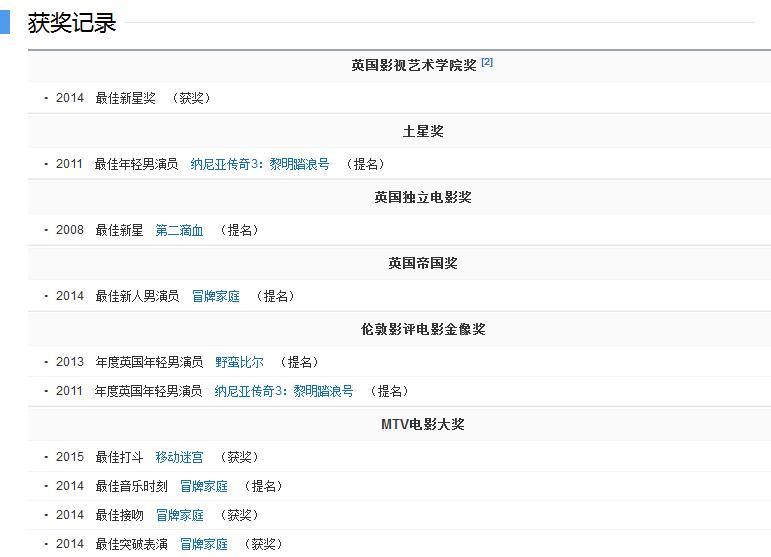Image resolution: width=771 pixels, height=557 pixels.
Task: Click 最佳打斗 text in 2015 row
Action: pyautogui.click(x=119, y=457)
